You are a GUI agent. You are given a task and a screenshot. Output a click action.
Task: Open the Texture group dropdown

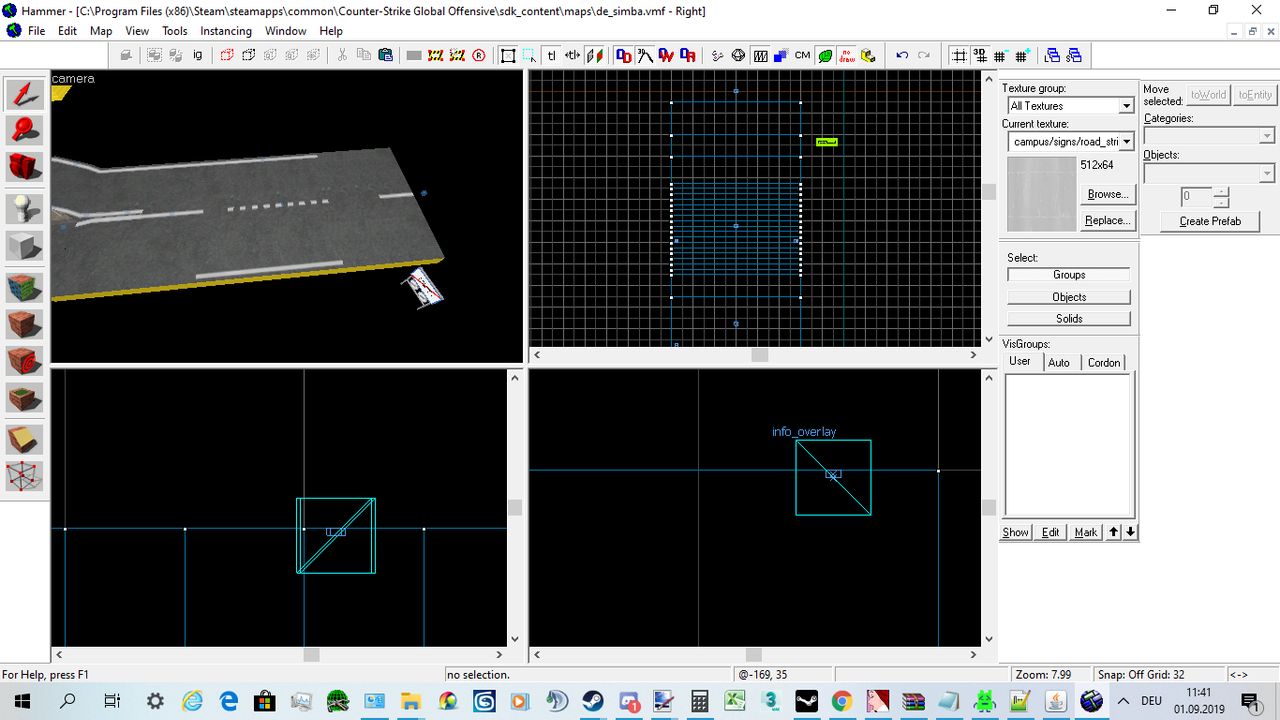[1126, 106]
